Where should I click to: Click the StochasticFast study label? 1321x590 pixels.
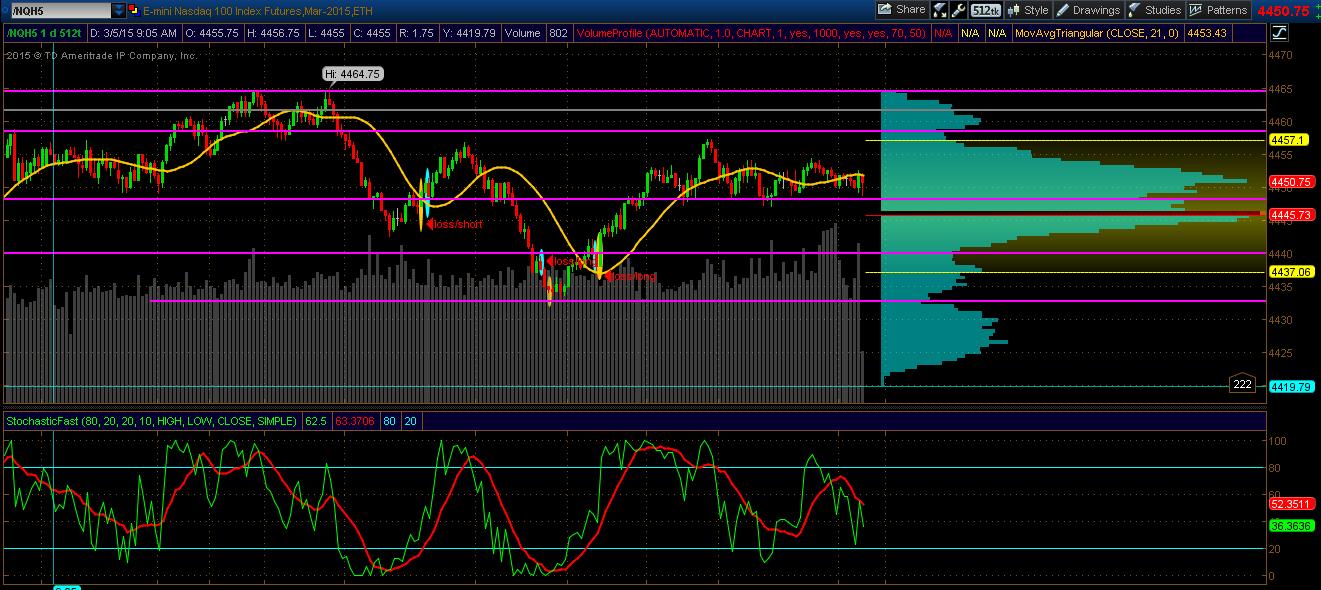[151, 421]
